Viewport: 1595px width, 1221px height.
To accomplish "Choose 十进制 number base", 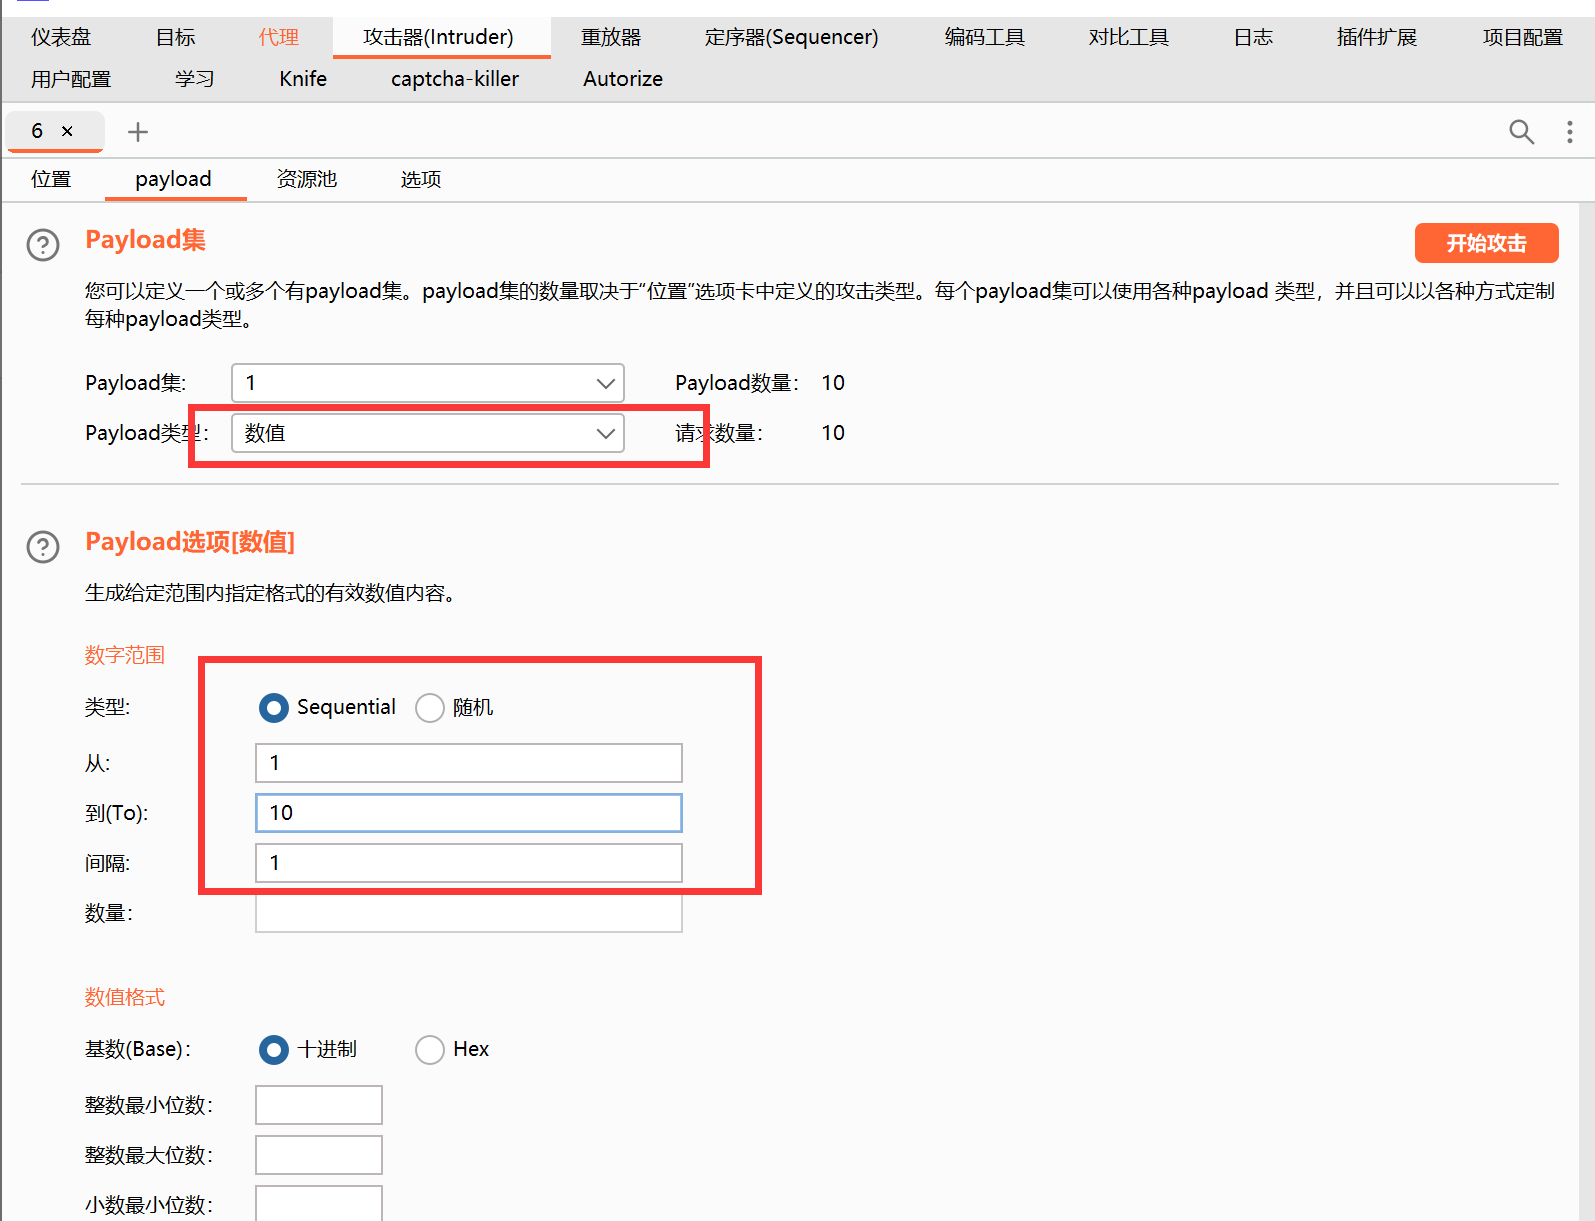I will [274, 1050].
